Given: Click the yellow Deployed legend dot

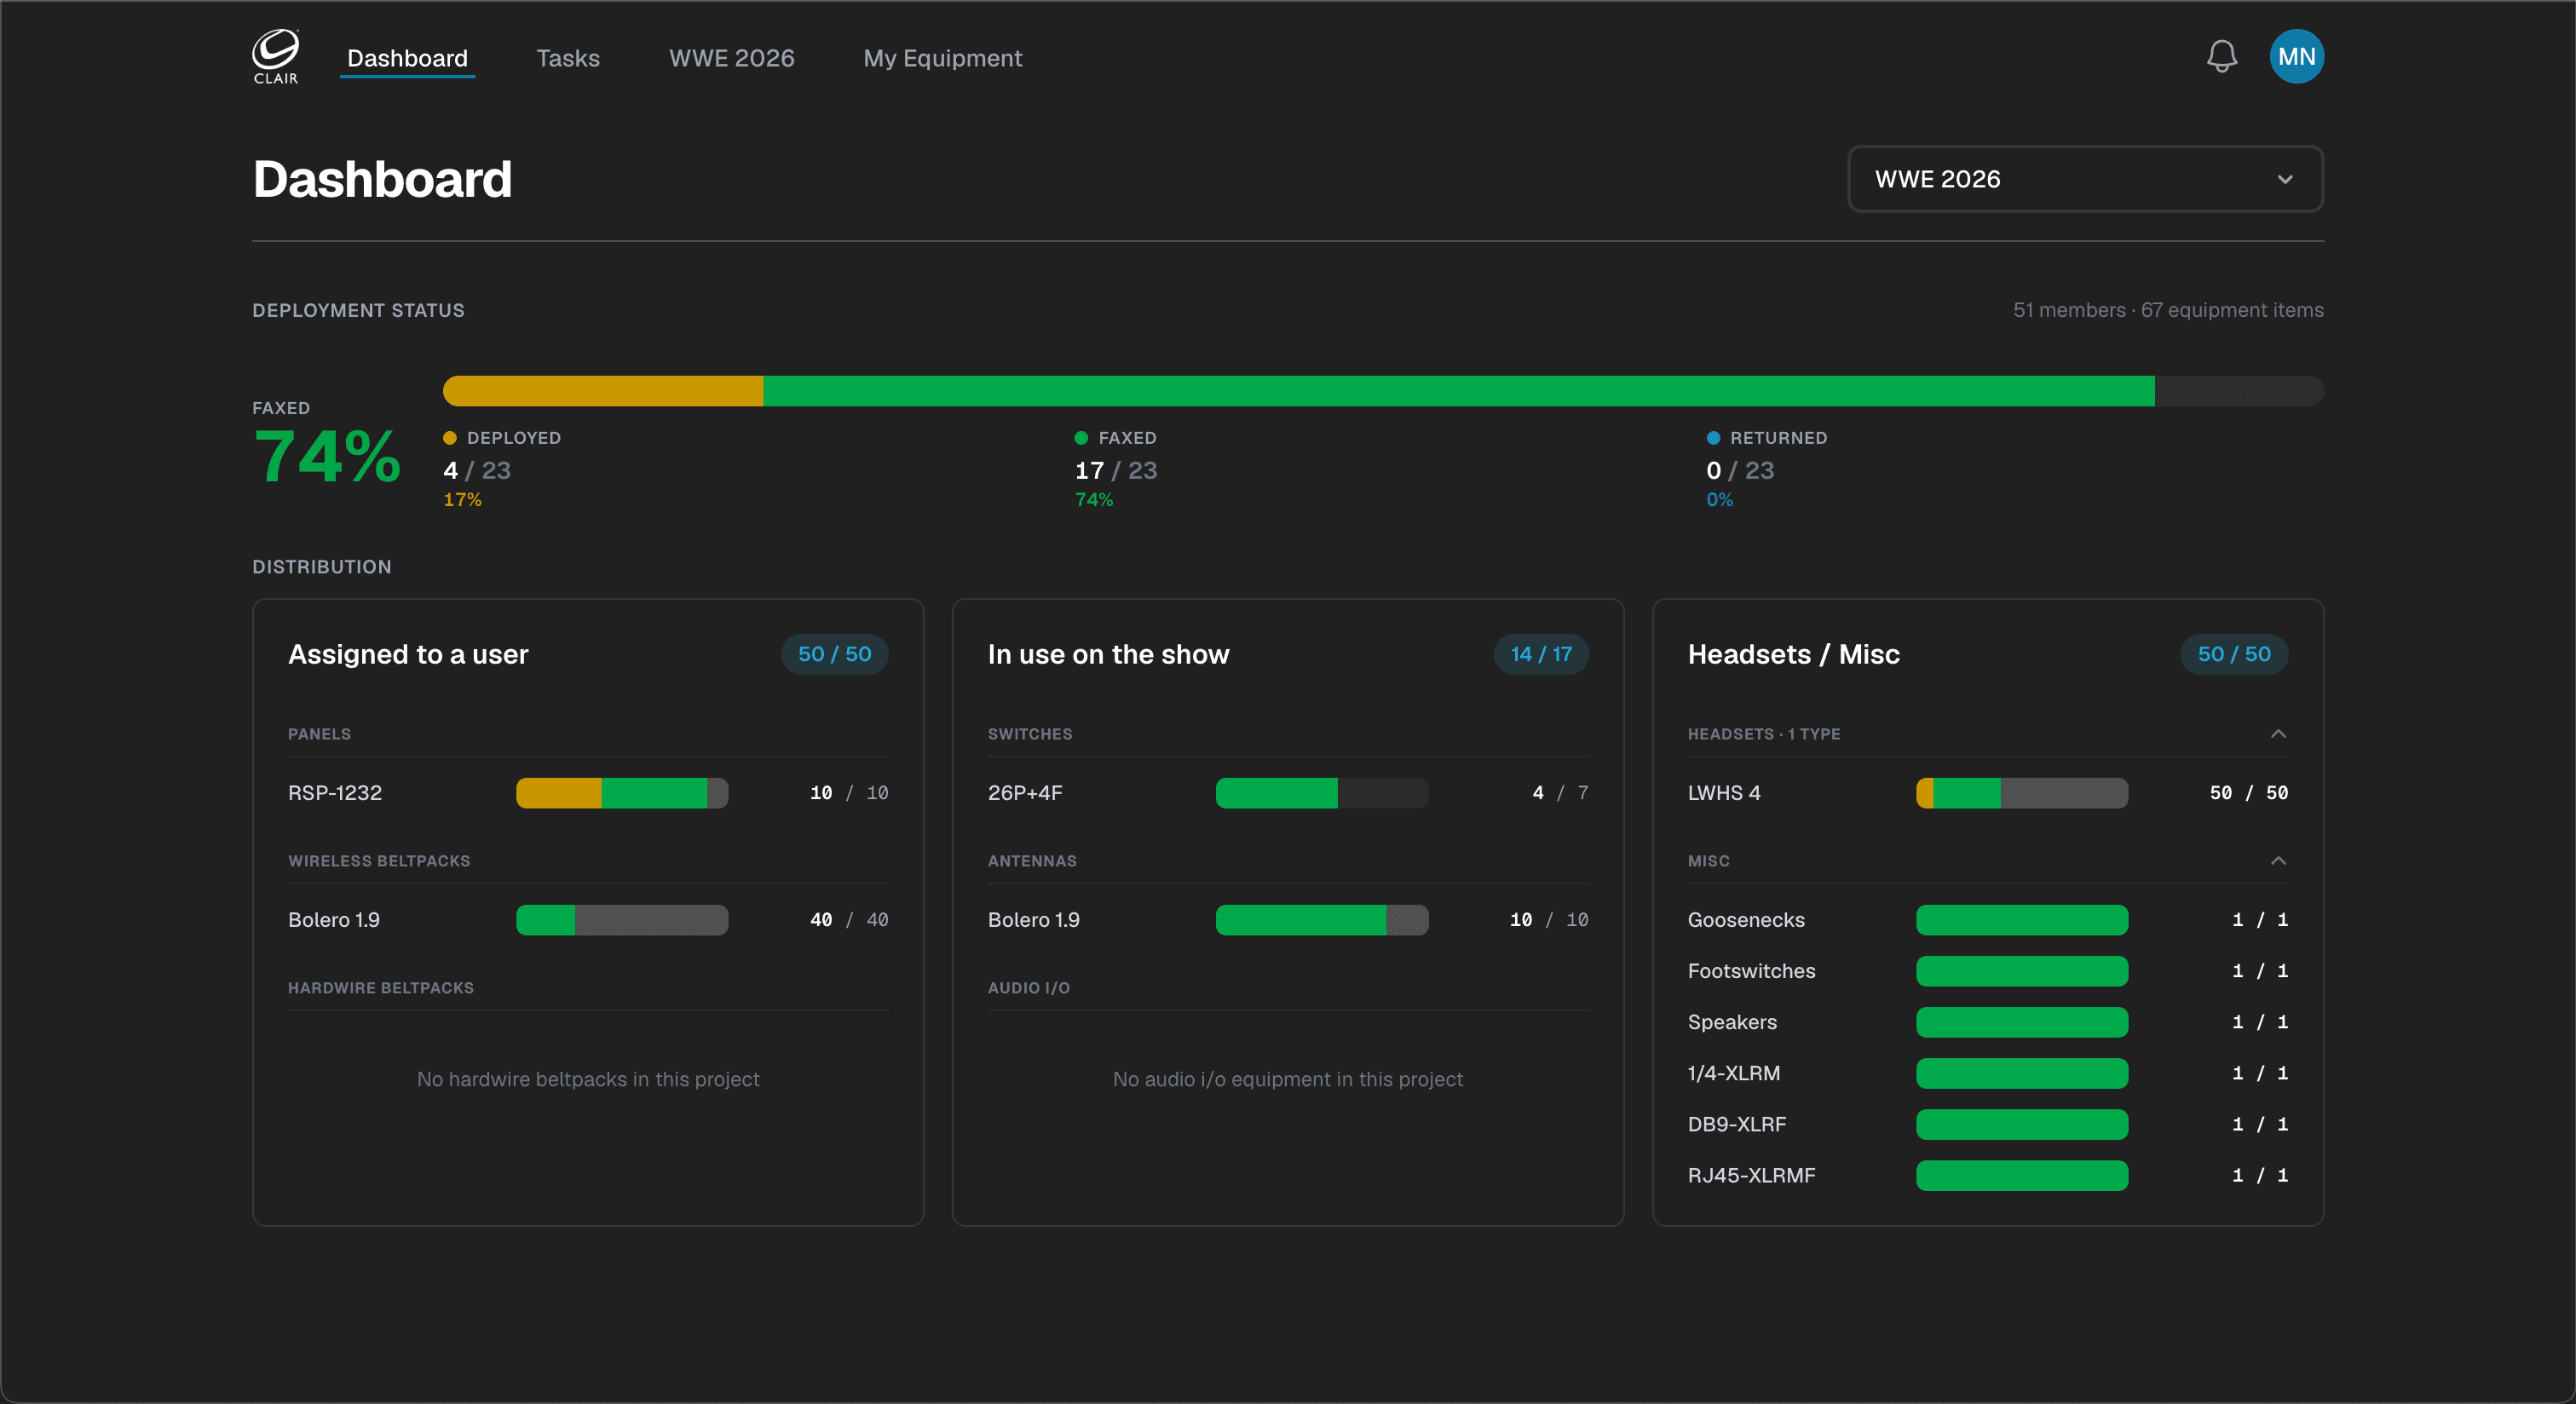Looking at the screenshot, I should click(450, 438).
